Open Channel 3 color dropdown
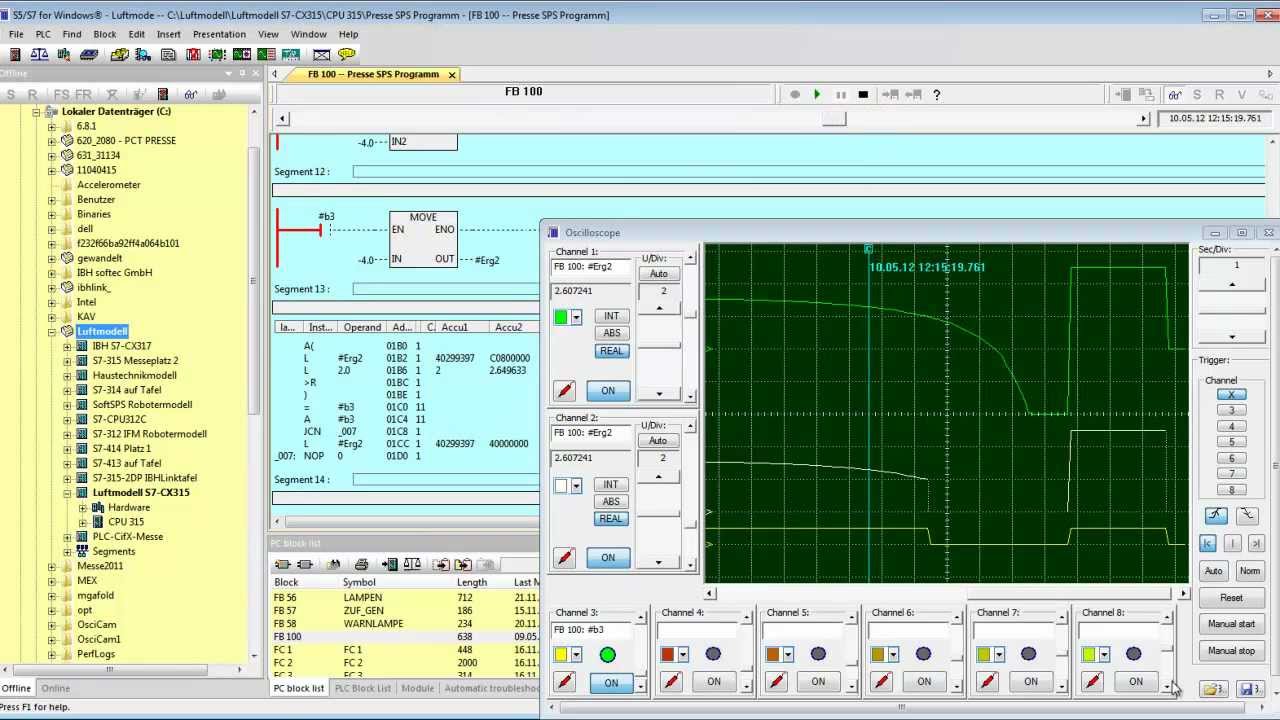This screenshot has height=720, width=1280. (576, 655)
